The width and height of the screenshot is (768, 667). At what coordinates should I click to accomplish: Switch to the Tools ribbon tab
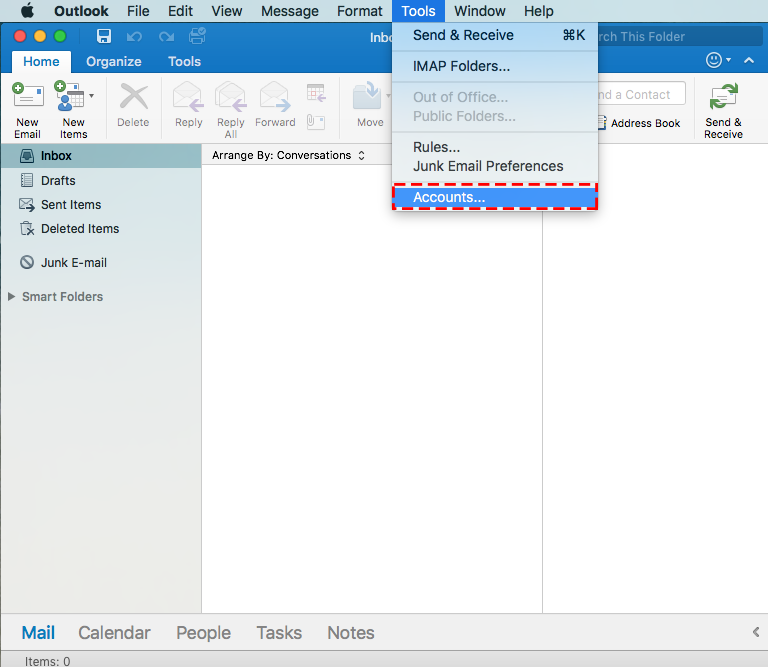click(184, 62)
